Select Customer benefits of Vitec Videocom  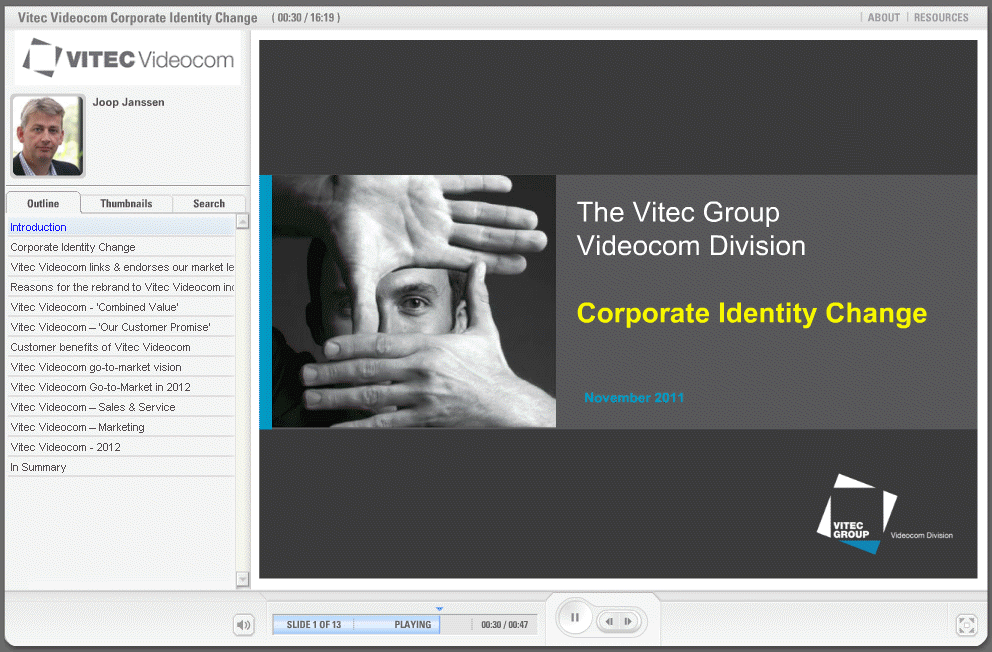click(121, 347)
